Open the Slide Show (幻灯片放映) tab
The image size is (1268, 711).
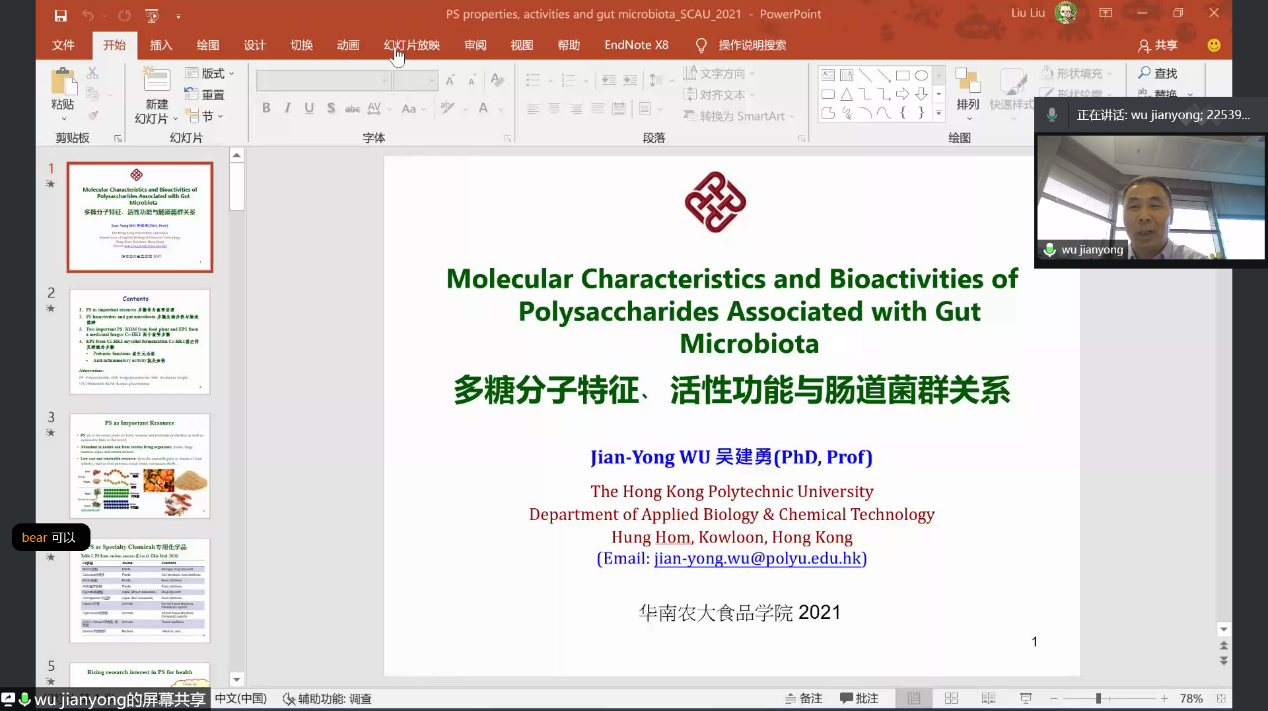click(411, 45)
